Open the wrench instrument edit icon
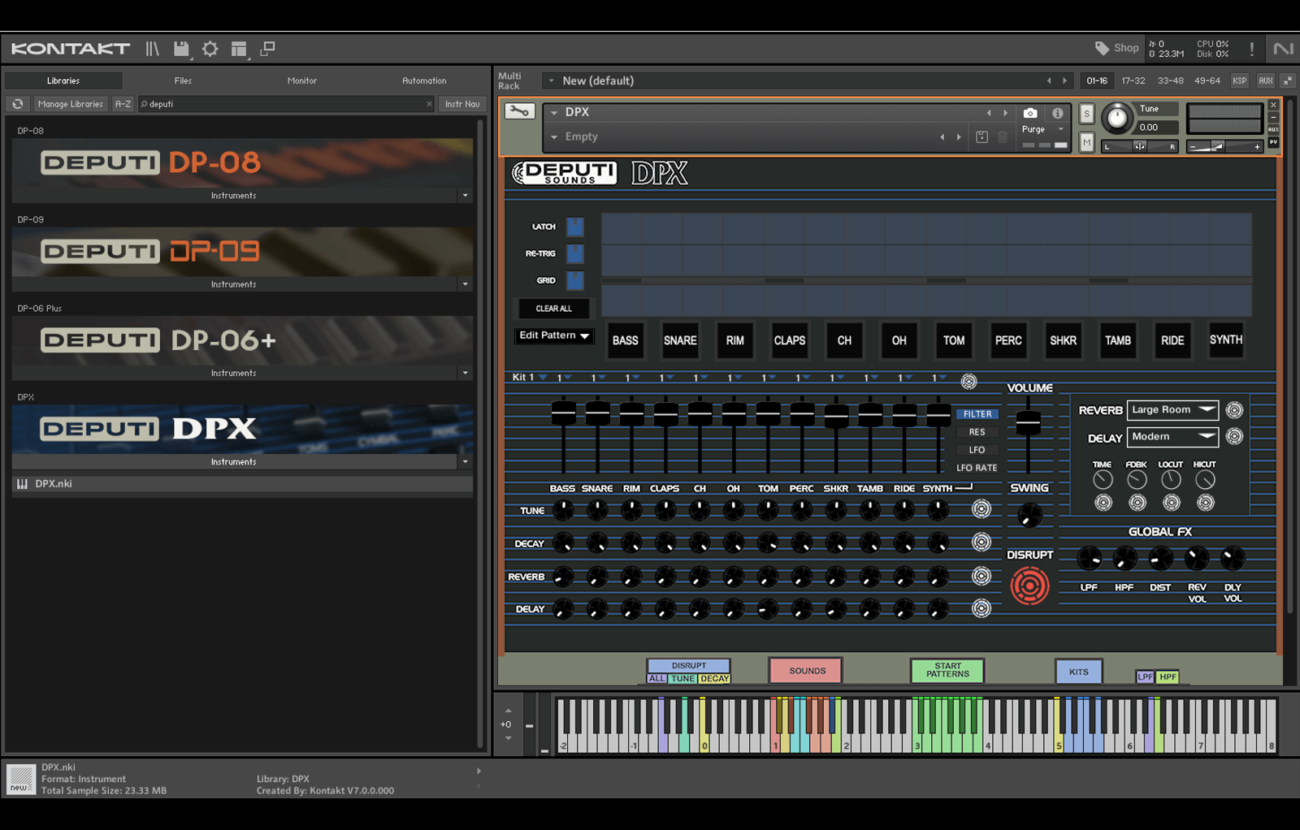Screen dimensions: 1300x830 click(x=518, y=112)
